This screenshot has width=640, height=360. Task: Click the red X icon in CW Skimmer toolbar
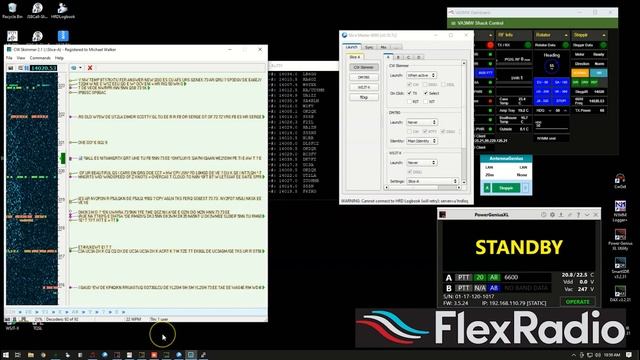(90, 68)
